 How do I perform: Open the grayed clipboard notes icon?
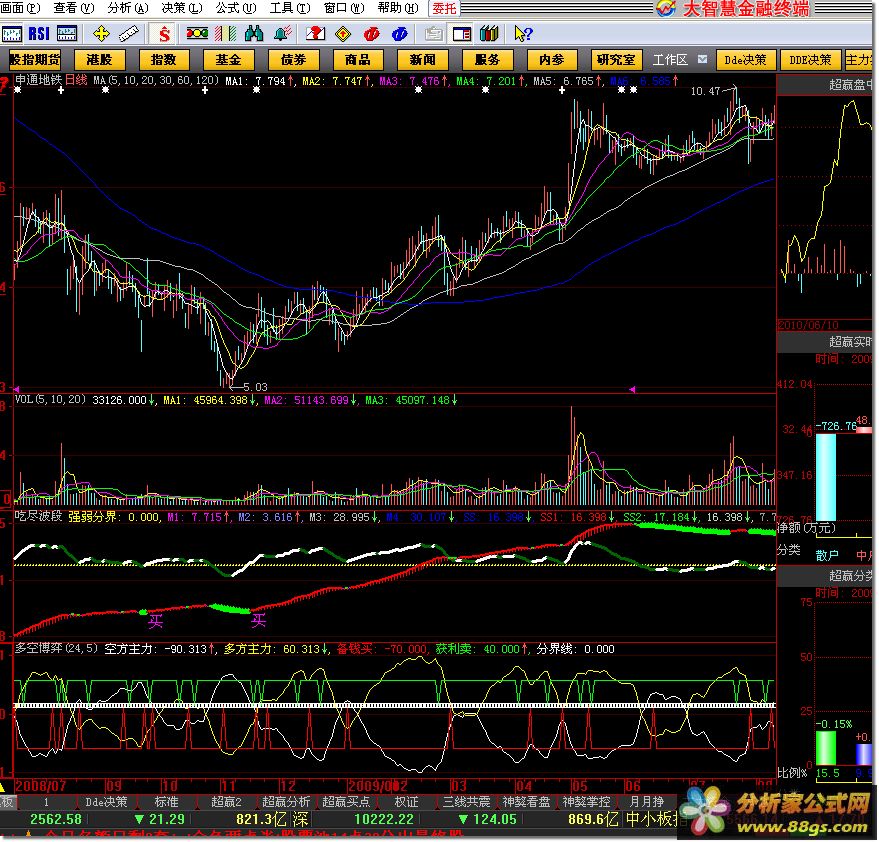[x=433, y=34]
